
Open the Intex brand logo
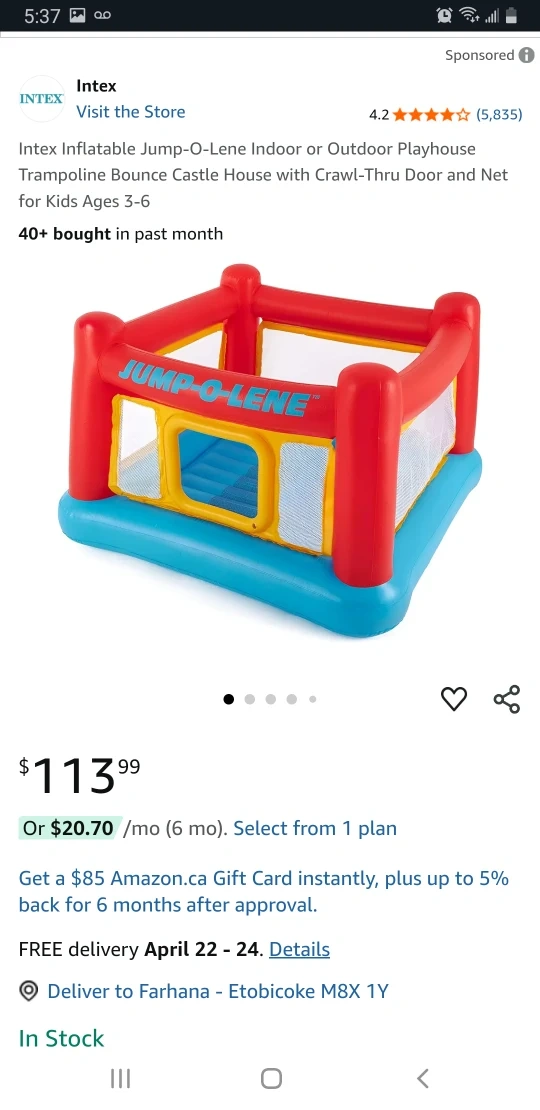coord(41,98)
